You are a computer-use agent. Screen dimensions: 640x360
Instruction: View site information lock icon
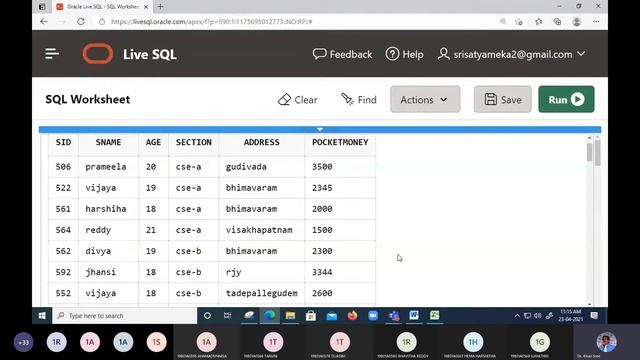102,22
